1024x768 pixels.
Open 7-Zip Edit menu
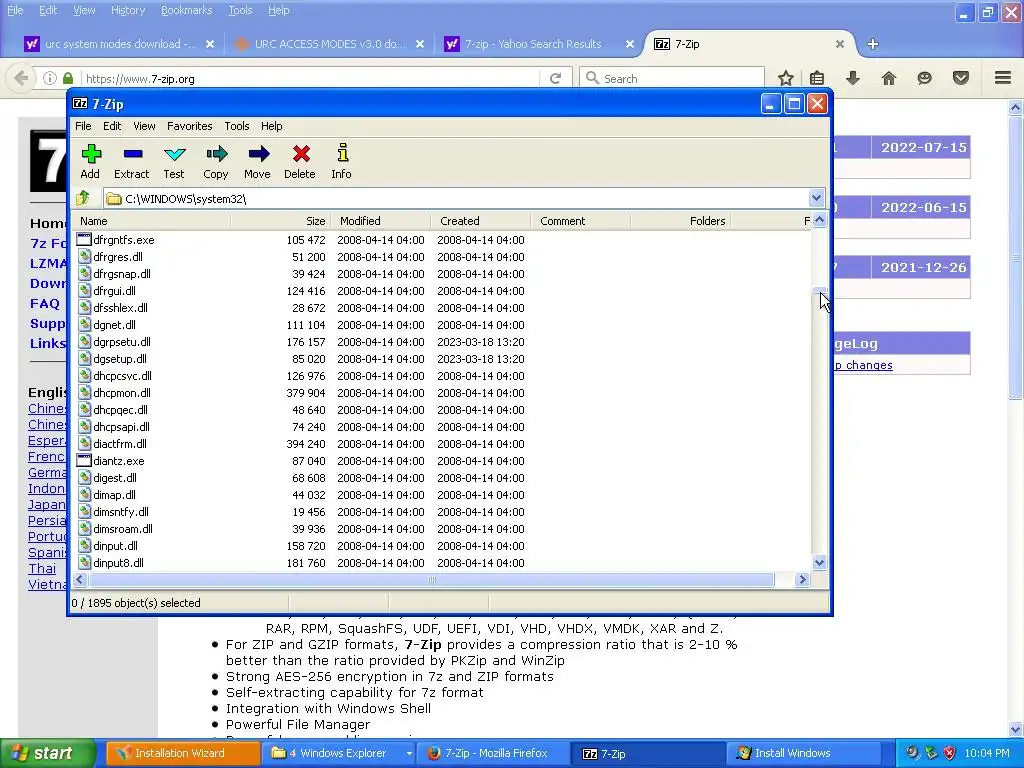tap(112, 126)
